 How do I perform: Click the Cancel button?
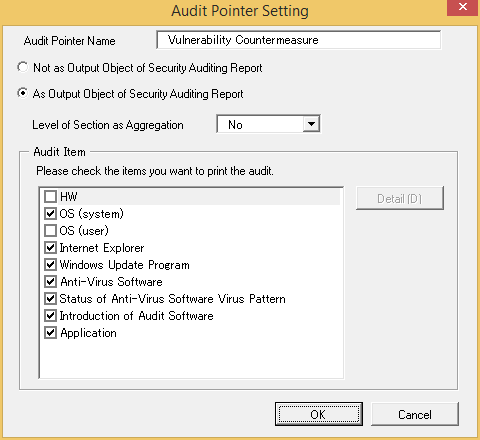(x=415, y=414)
